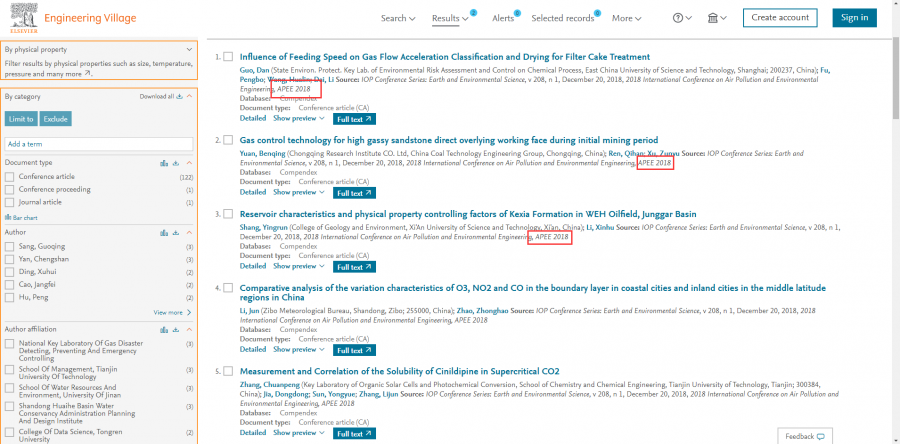Select checkbox for result 5 Cinildipine article

pos(228,371)
